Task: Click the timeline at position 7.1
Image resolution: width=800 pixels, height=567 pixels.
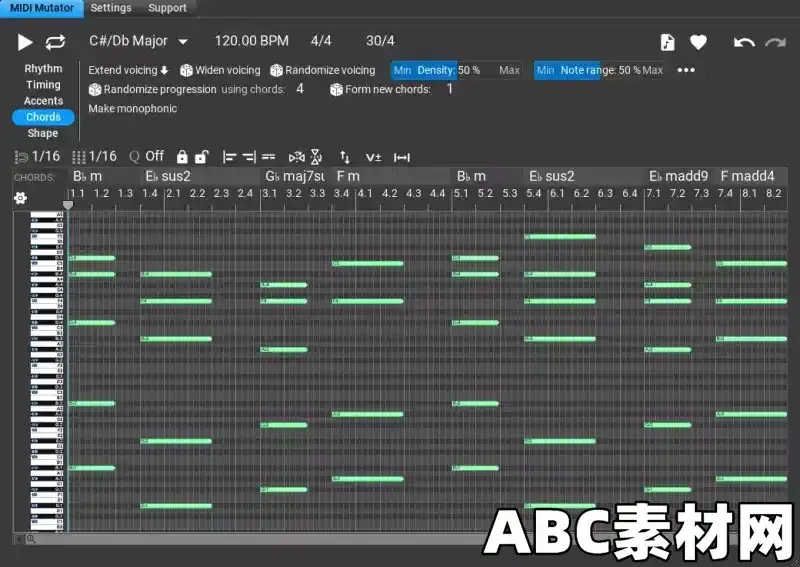Action: [x=653, y=193]
